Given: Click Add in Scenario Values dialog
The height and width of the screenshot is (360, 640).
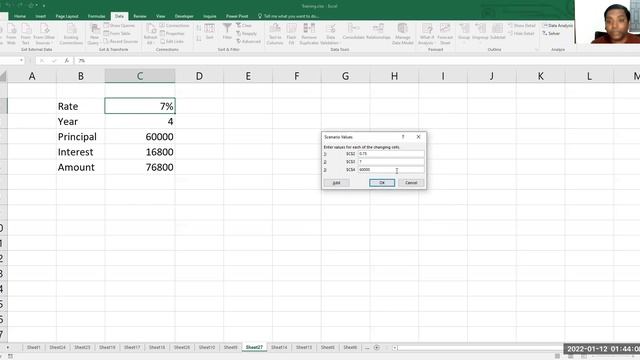Looking at the screenshot, I should 336,182.
